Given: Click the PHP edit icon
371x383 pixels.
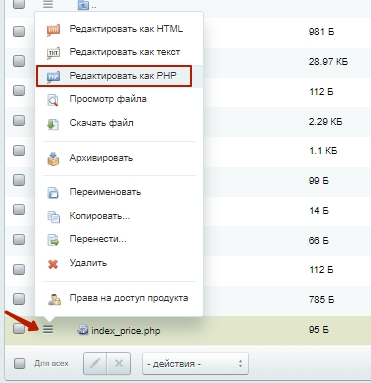Looking at the screenshot, I should 53,77.
